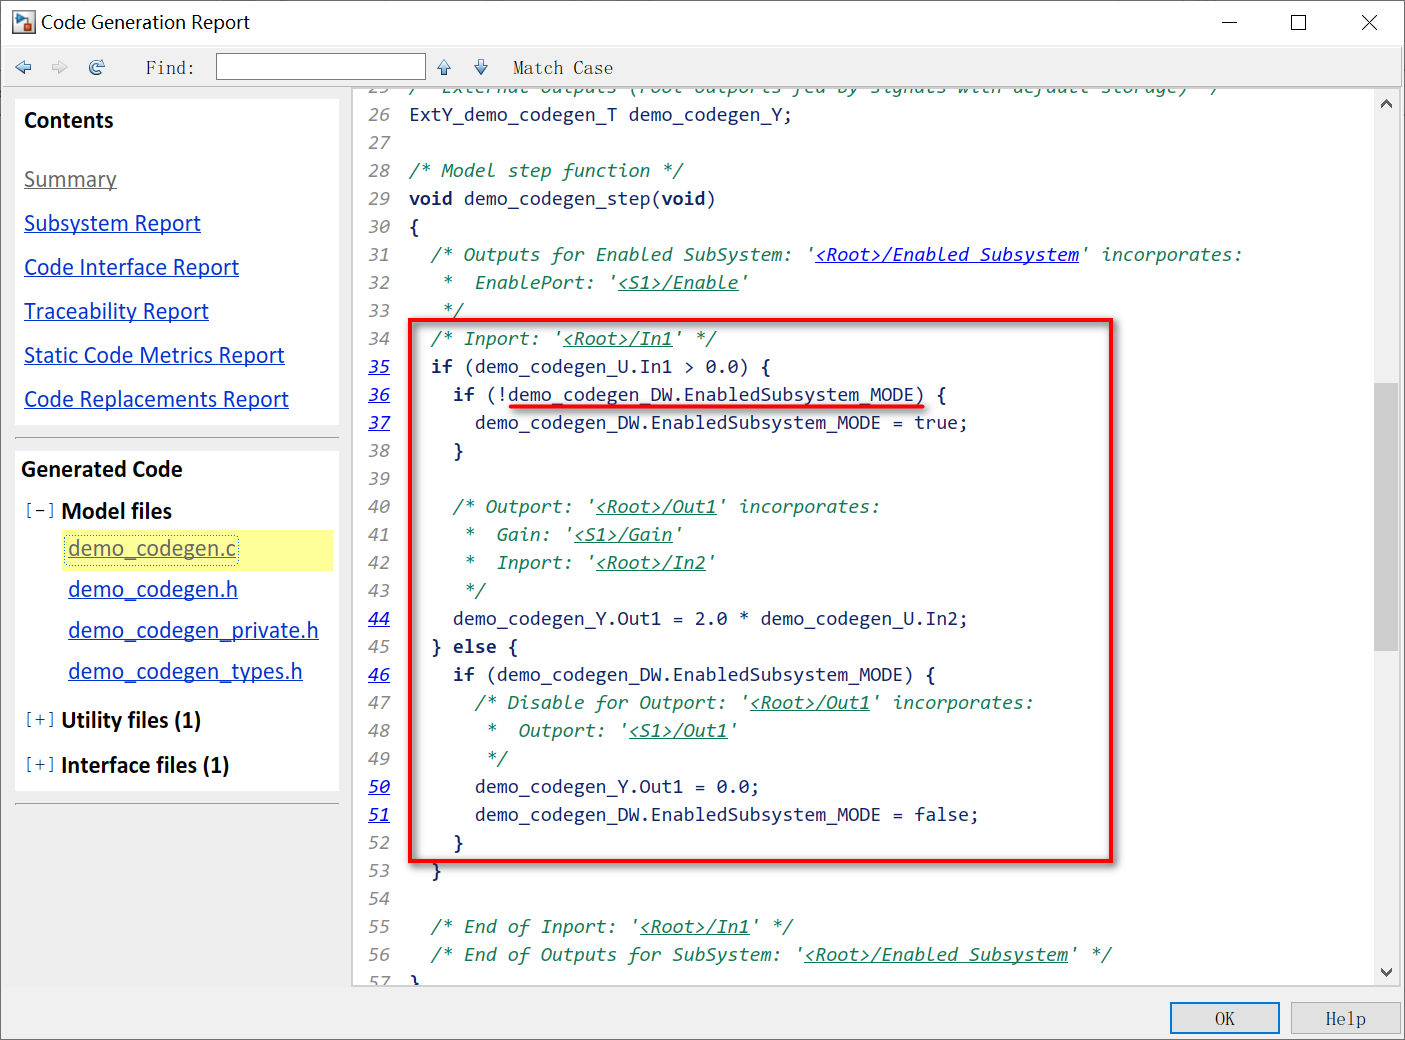Follow <Root>/Out1 link on line 47
The image size is (1405, 1040).
click(810, 703)
